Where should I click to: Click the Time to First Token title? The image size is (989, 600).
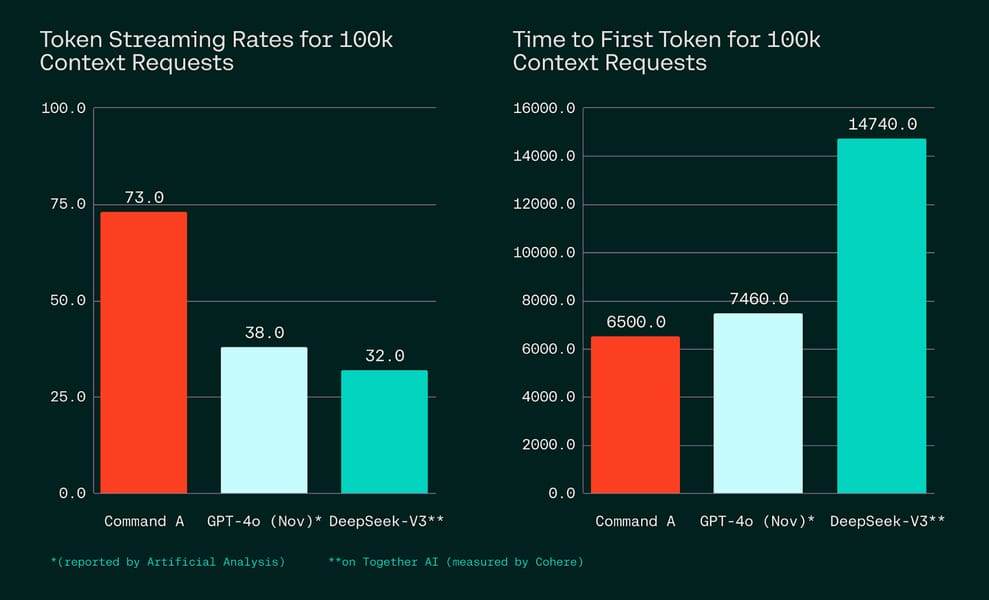point(666,51)
